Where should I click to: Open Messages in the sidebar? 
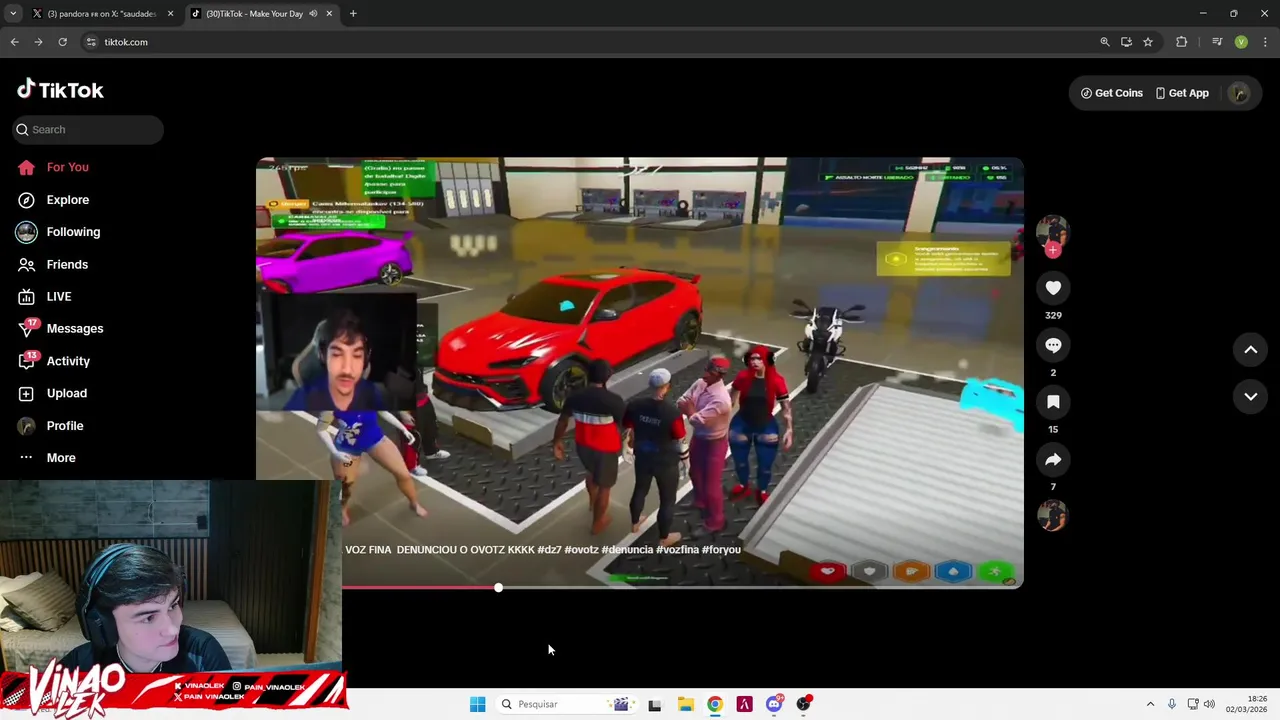tap(60, 328)
